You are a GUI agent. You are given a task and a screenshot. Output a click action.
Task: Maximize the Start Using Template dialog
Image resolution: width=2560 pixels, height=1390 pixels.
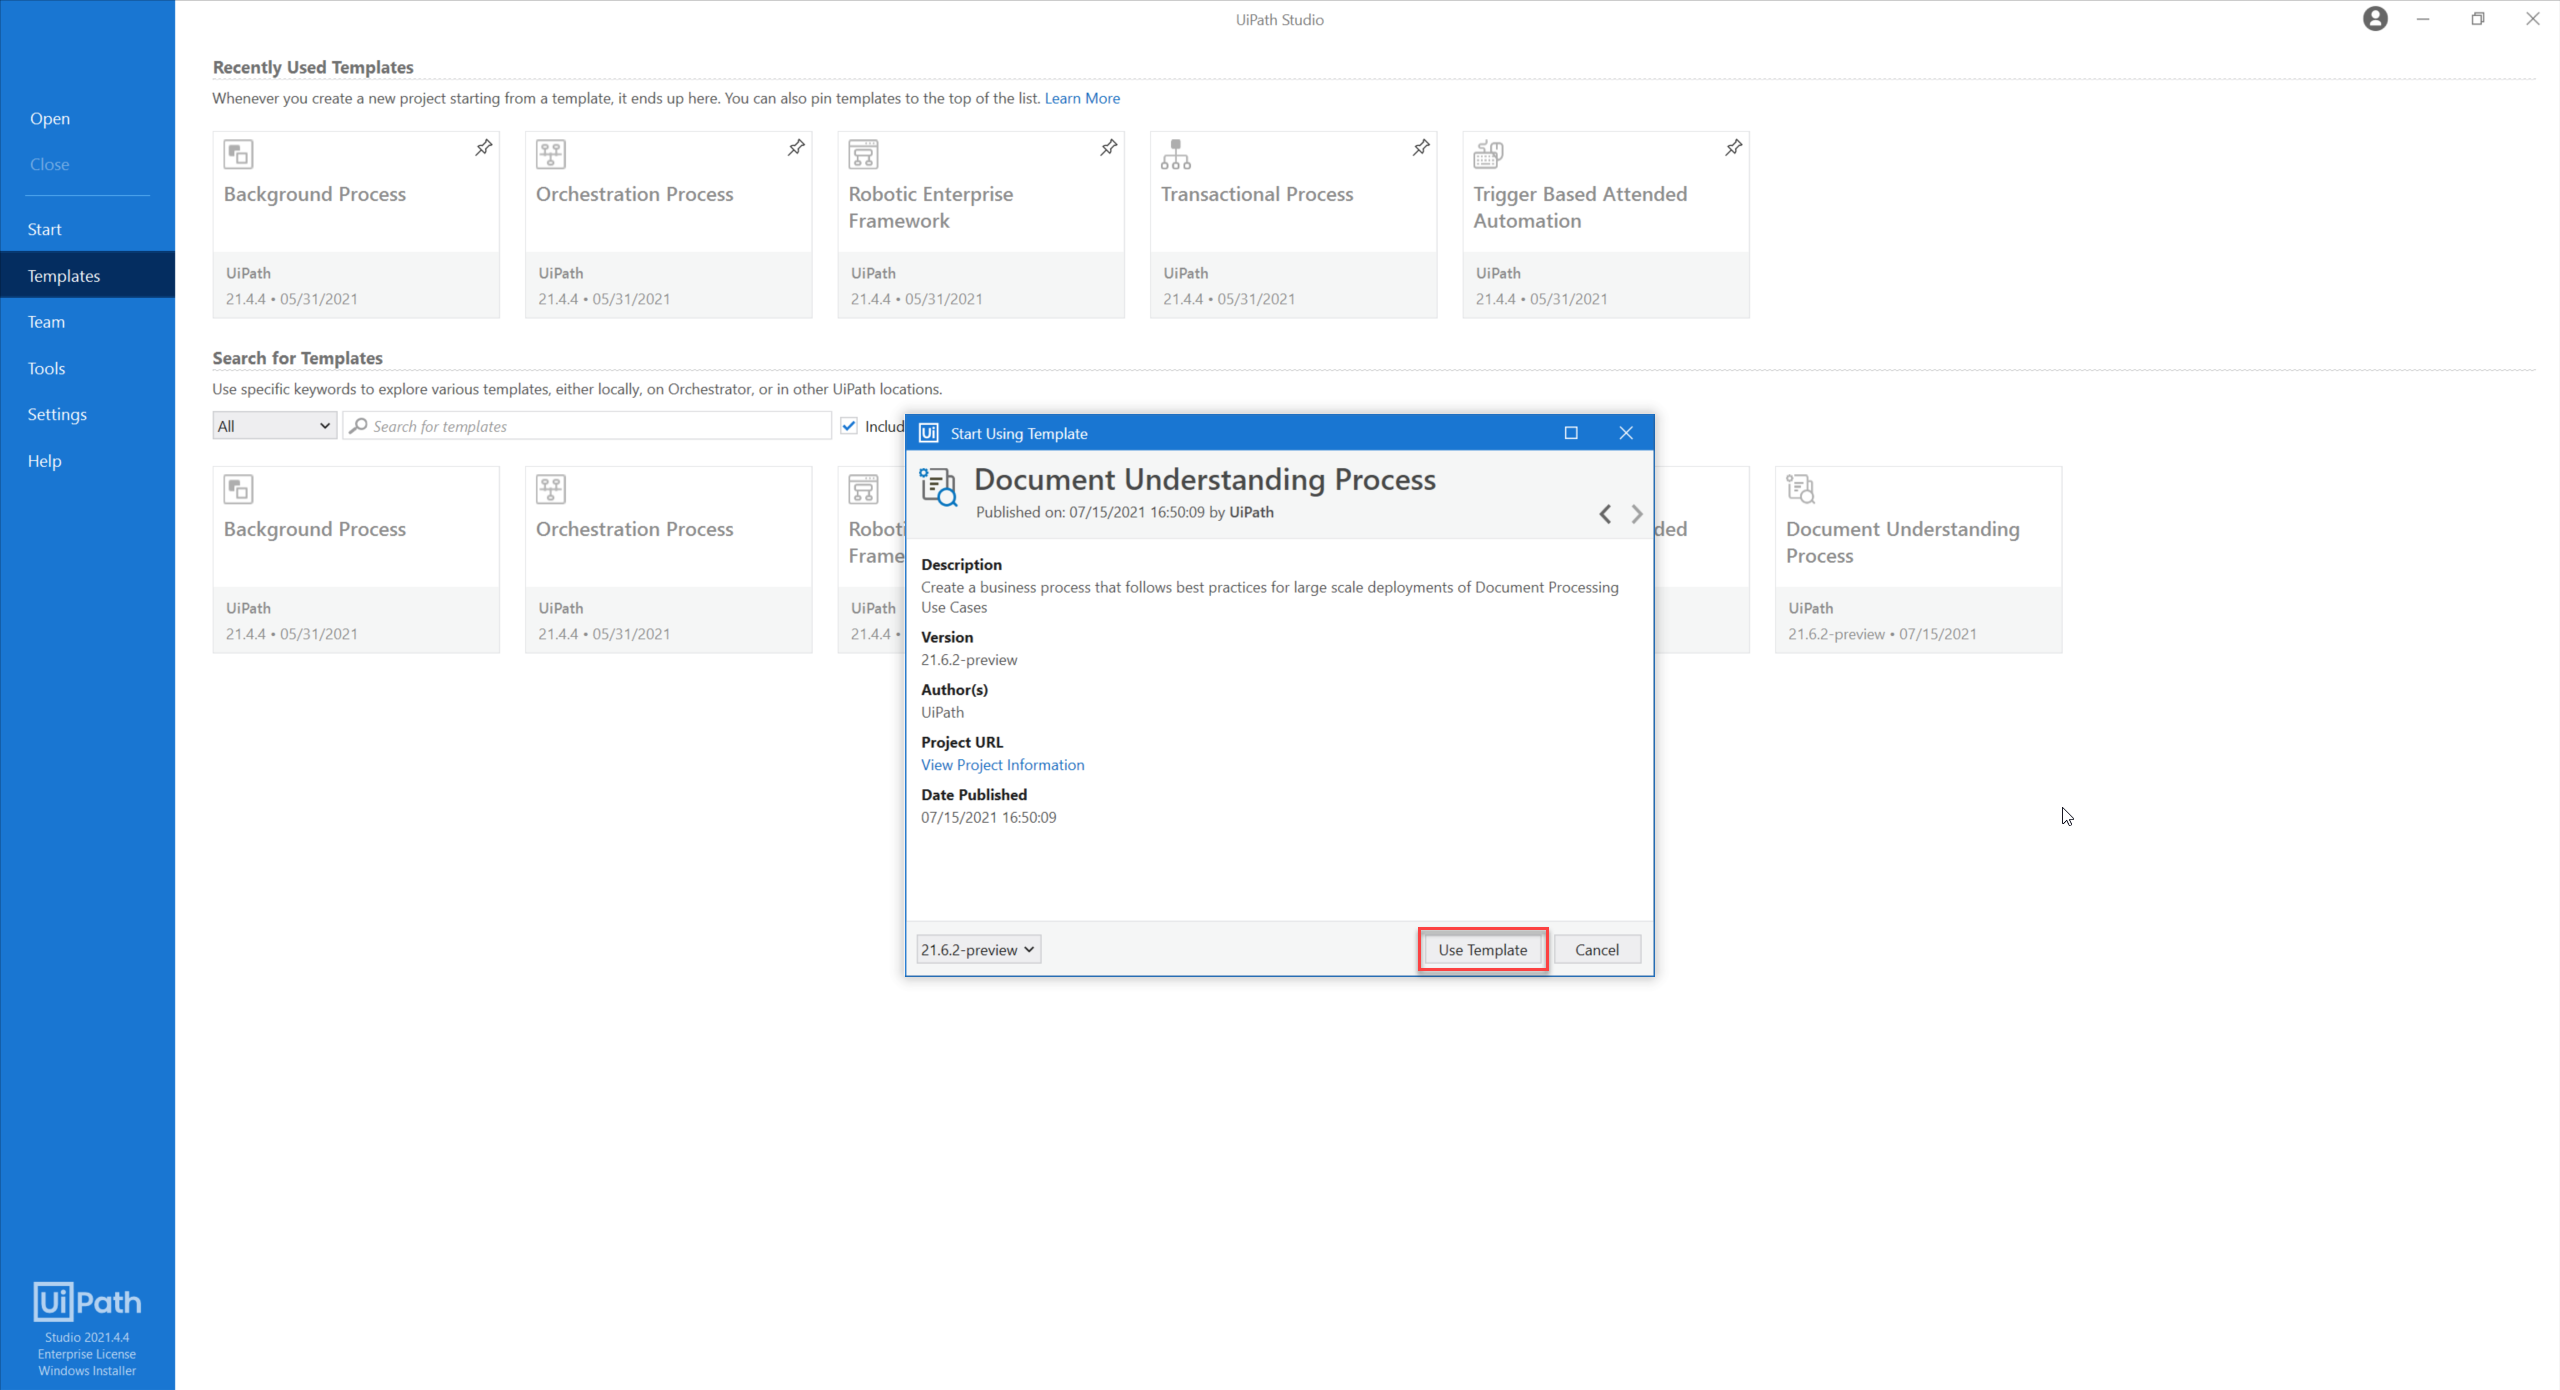[x=1571, y=433]
